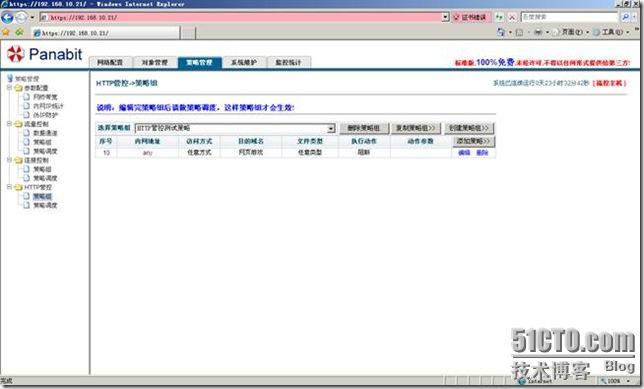The width and height of the screenshot is (644, 389).
Task: Open 策略组 under 连接控制
Action: tap(42, 169)
